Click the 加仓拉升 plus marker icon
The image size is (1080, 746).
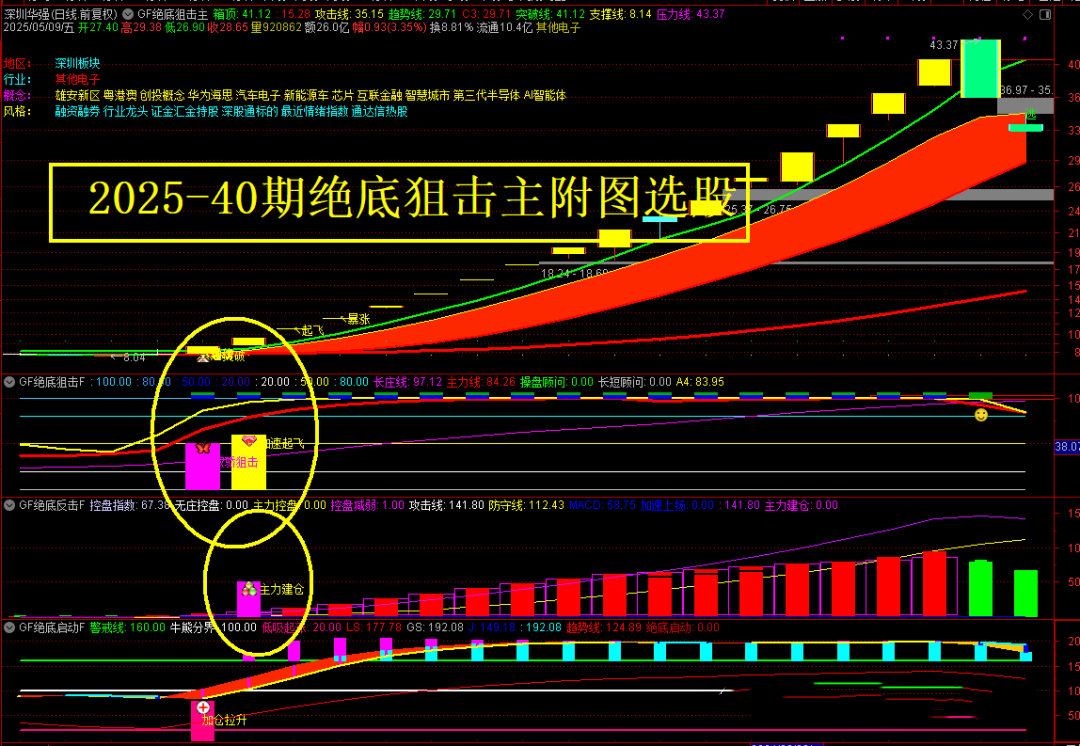click(x=203, y=707)
